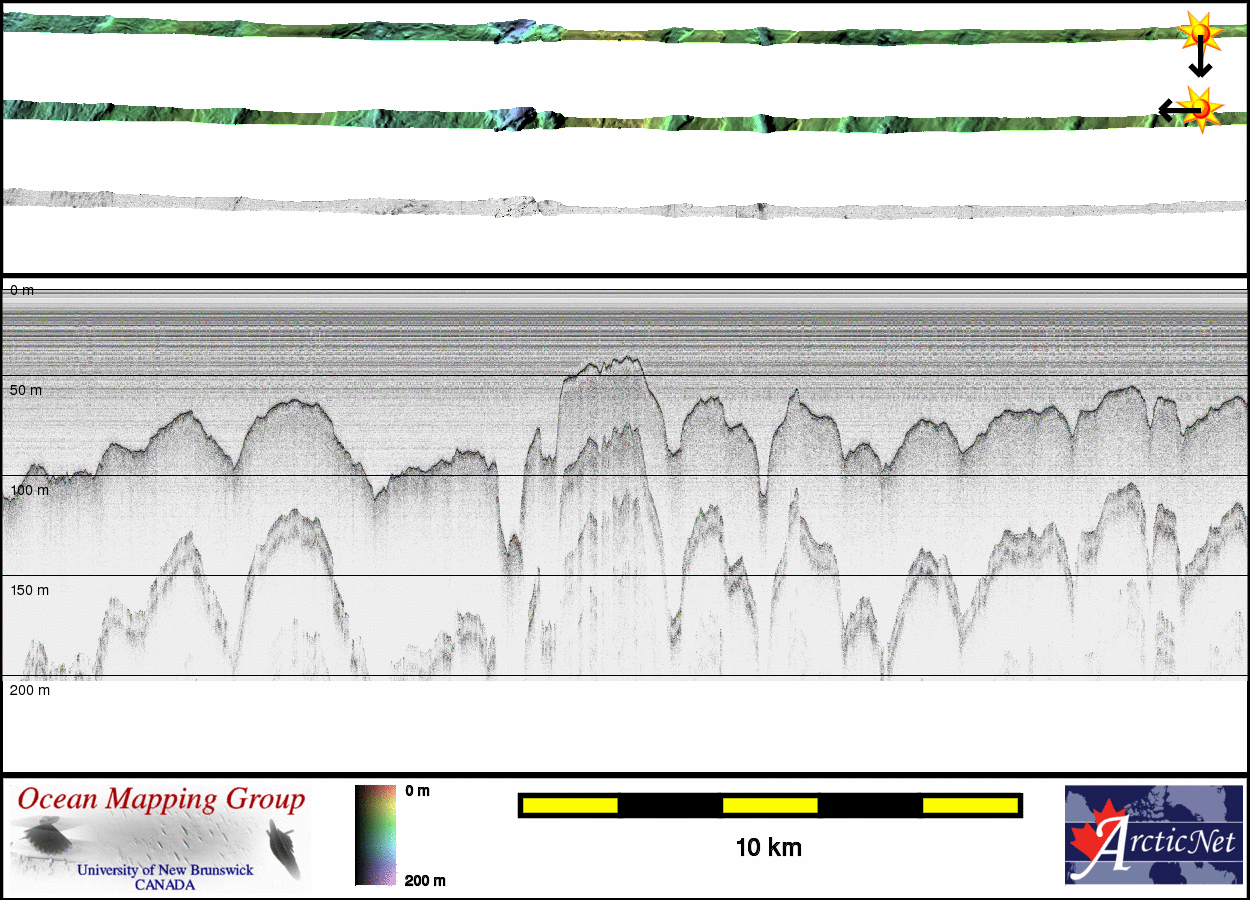Click the 100 m depth label
The width and height of the screenshot is (1250, 900).
pos(29,490)
